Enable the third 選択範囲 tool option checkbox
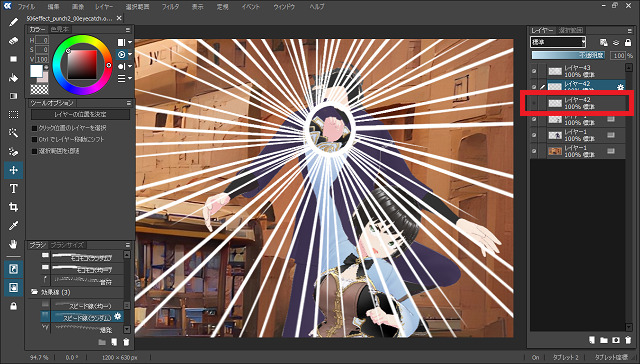The image size is (640, 364). (x=35, y=151)
